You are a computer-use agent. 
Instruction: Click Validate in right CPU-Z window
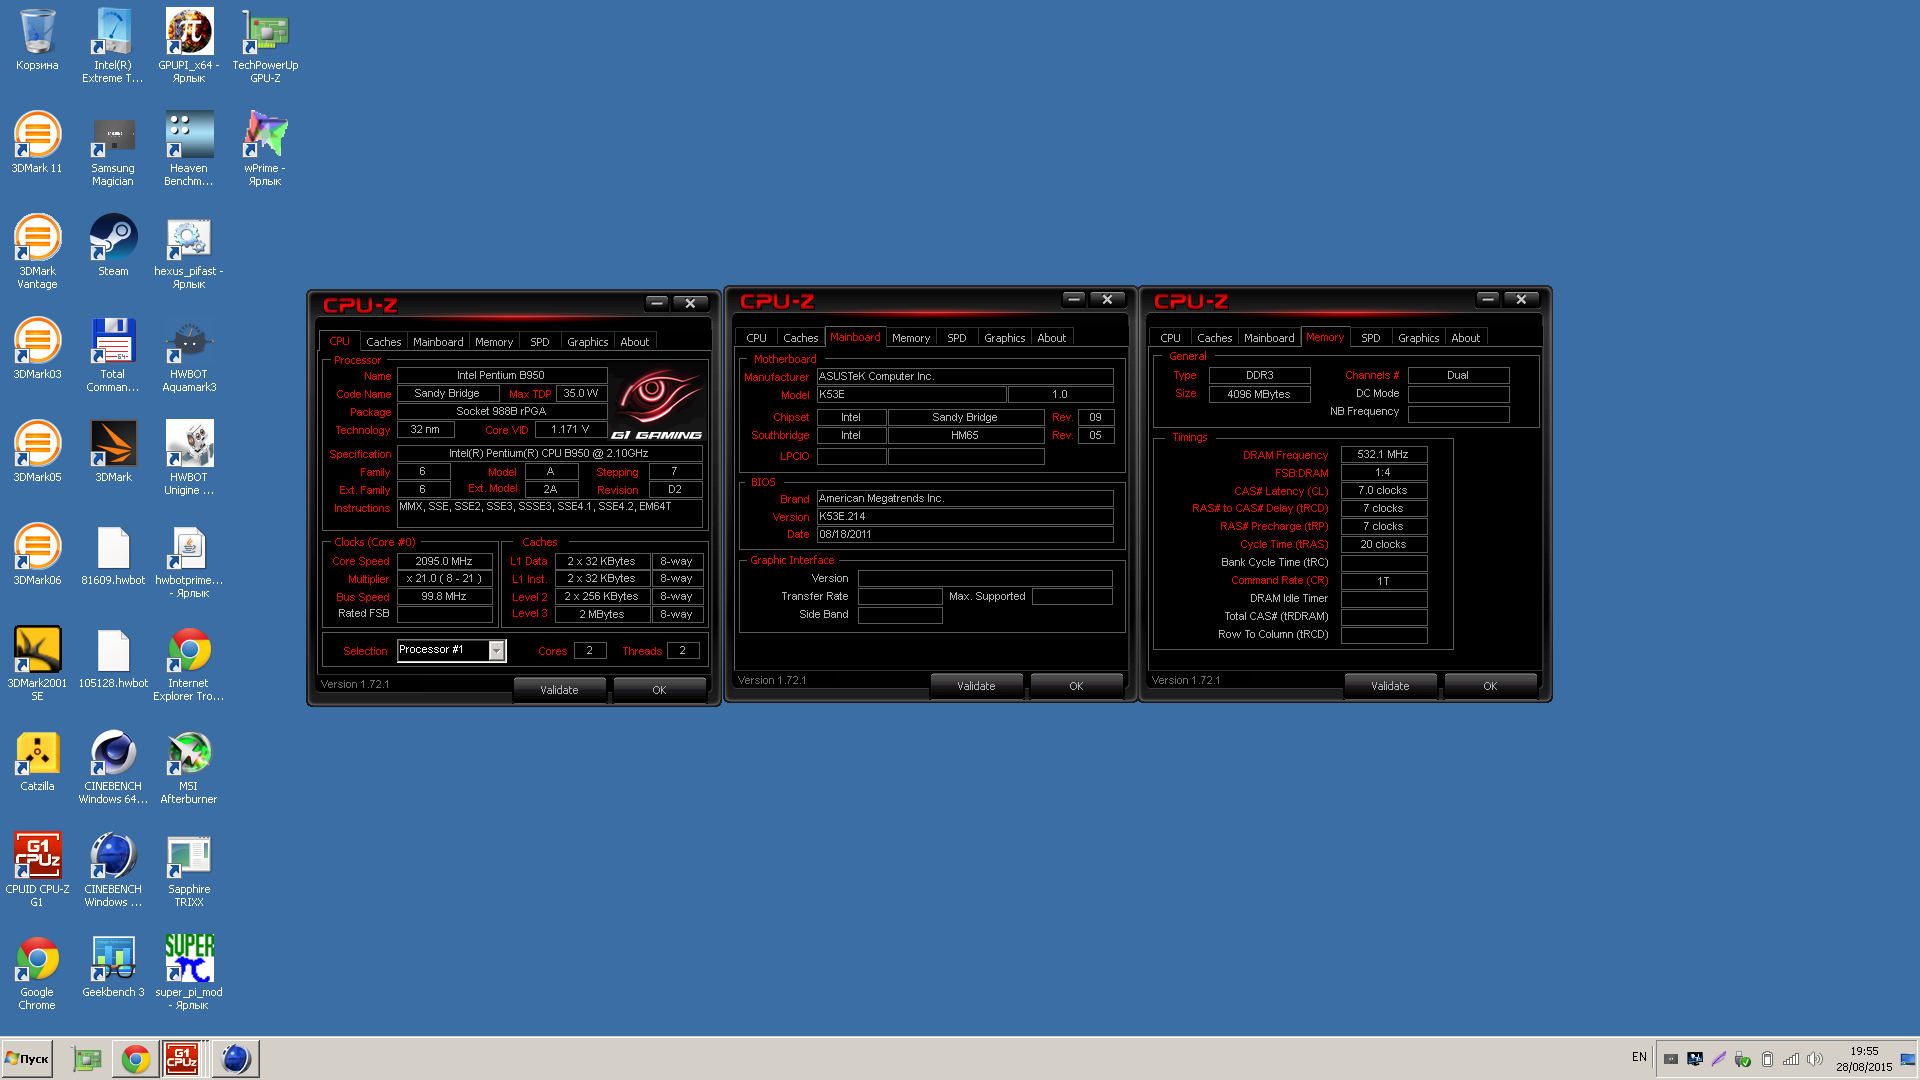[1390, 686]
